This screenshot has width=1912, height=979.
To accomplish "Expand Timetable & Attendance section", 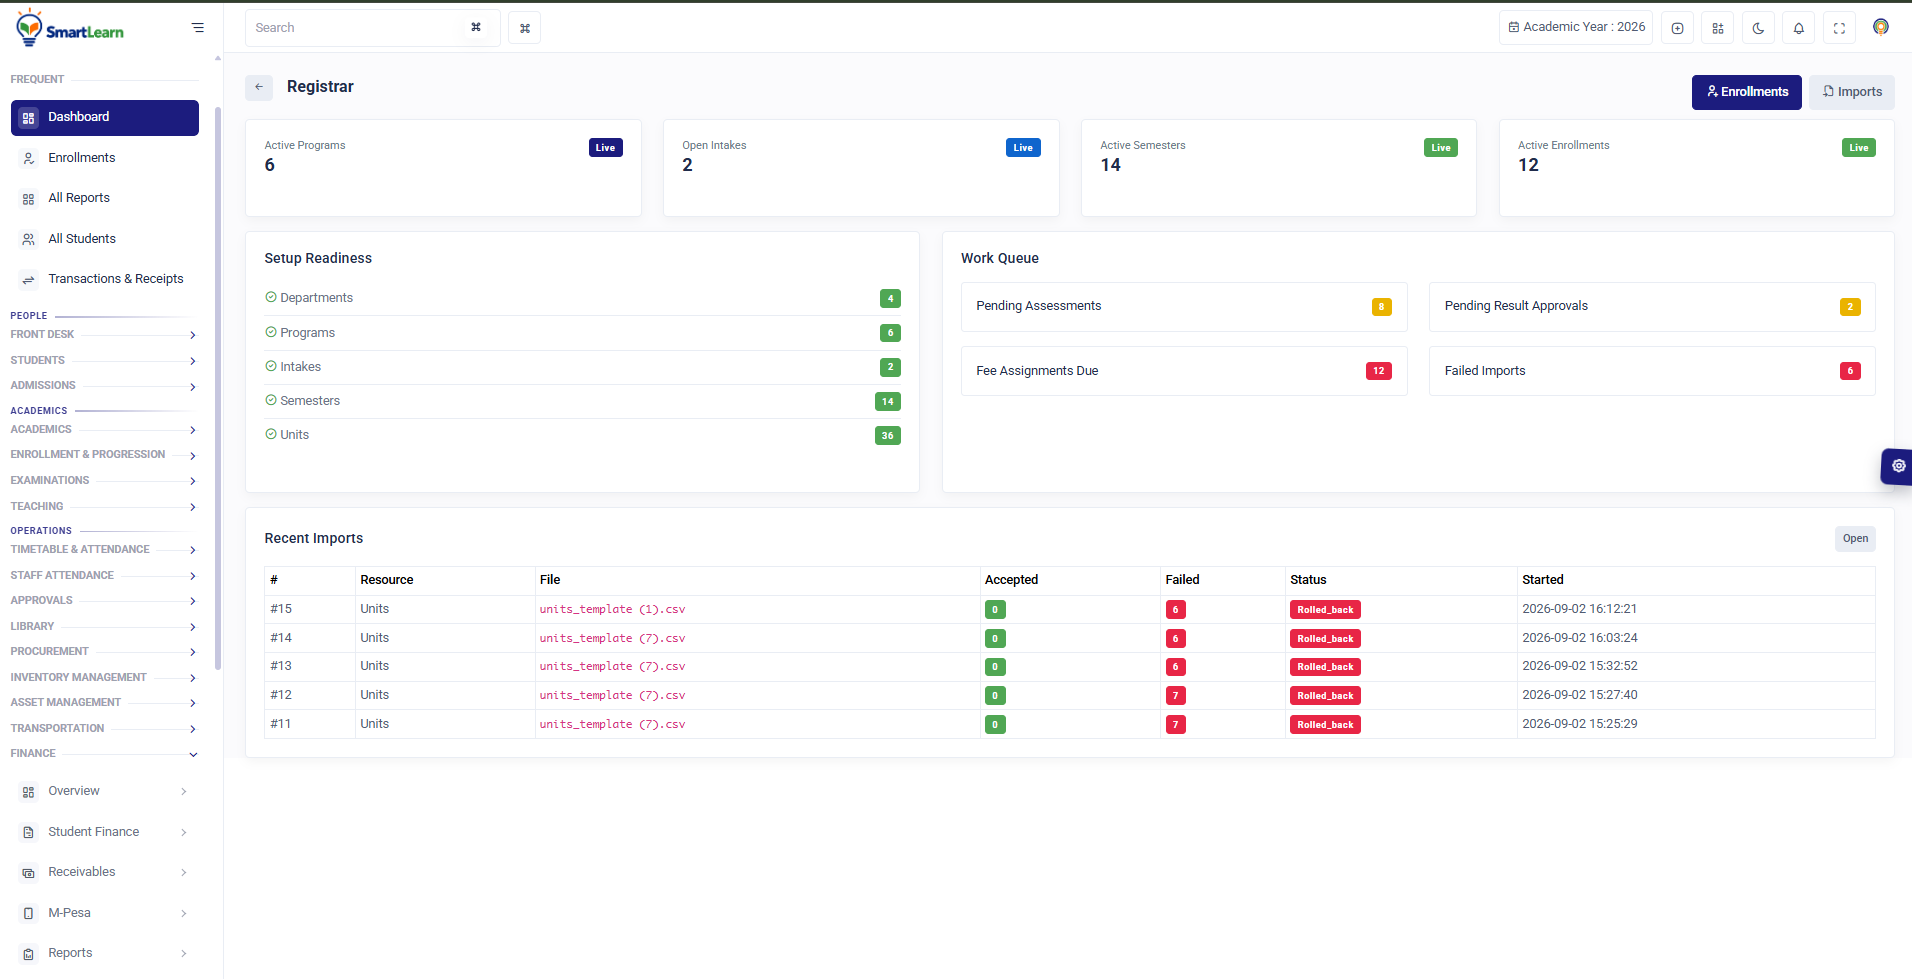I will [x=104, y=550].
